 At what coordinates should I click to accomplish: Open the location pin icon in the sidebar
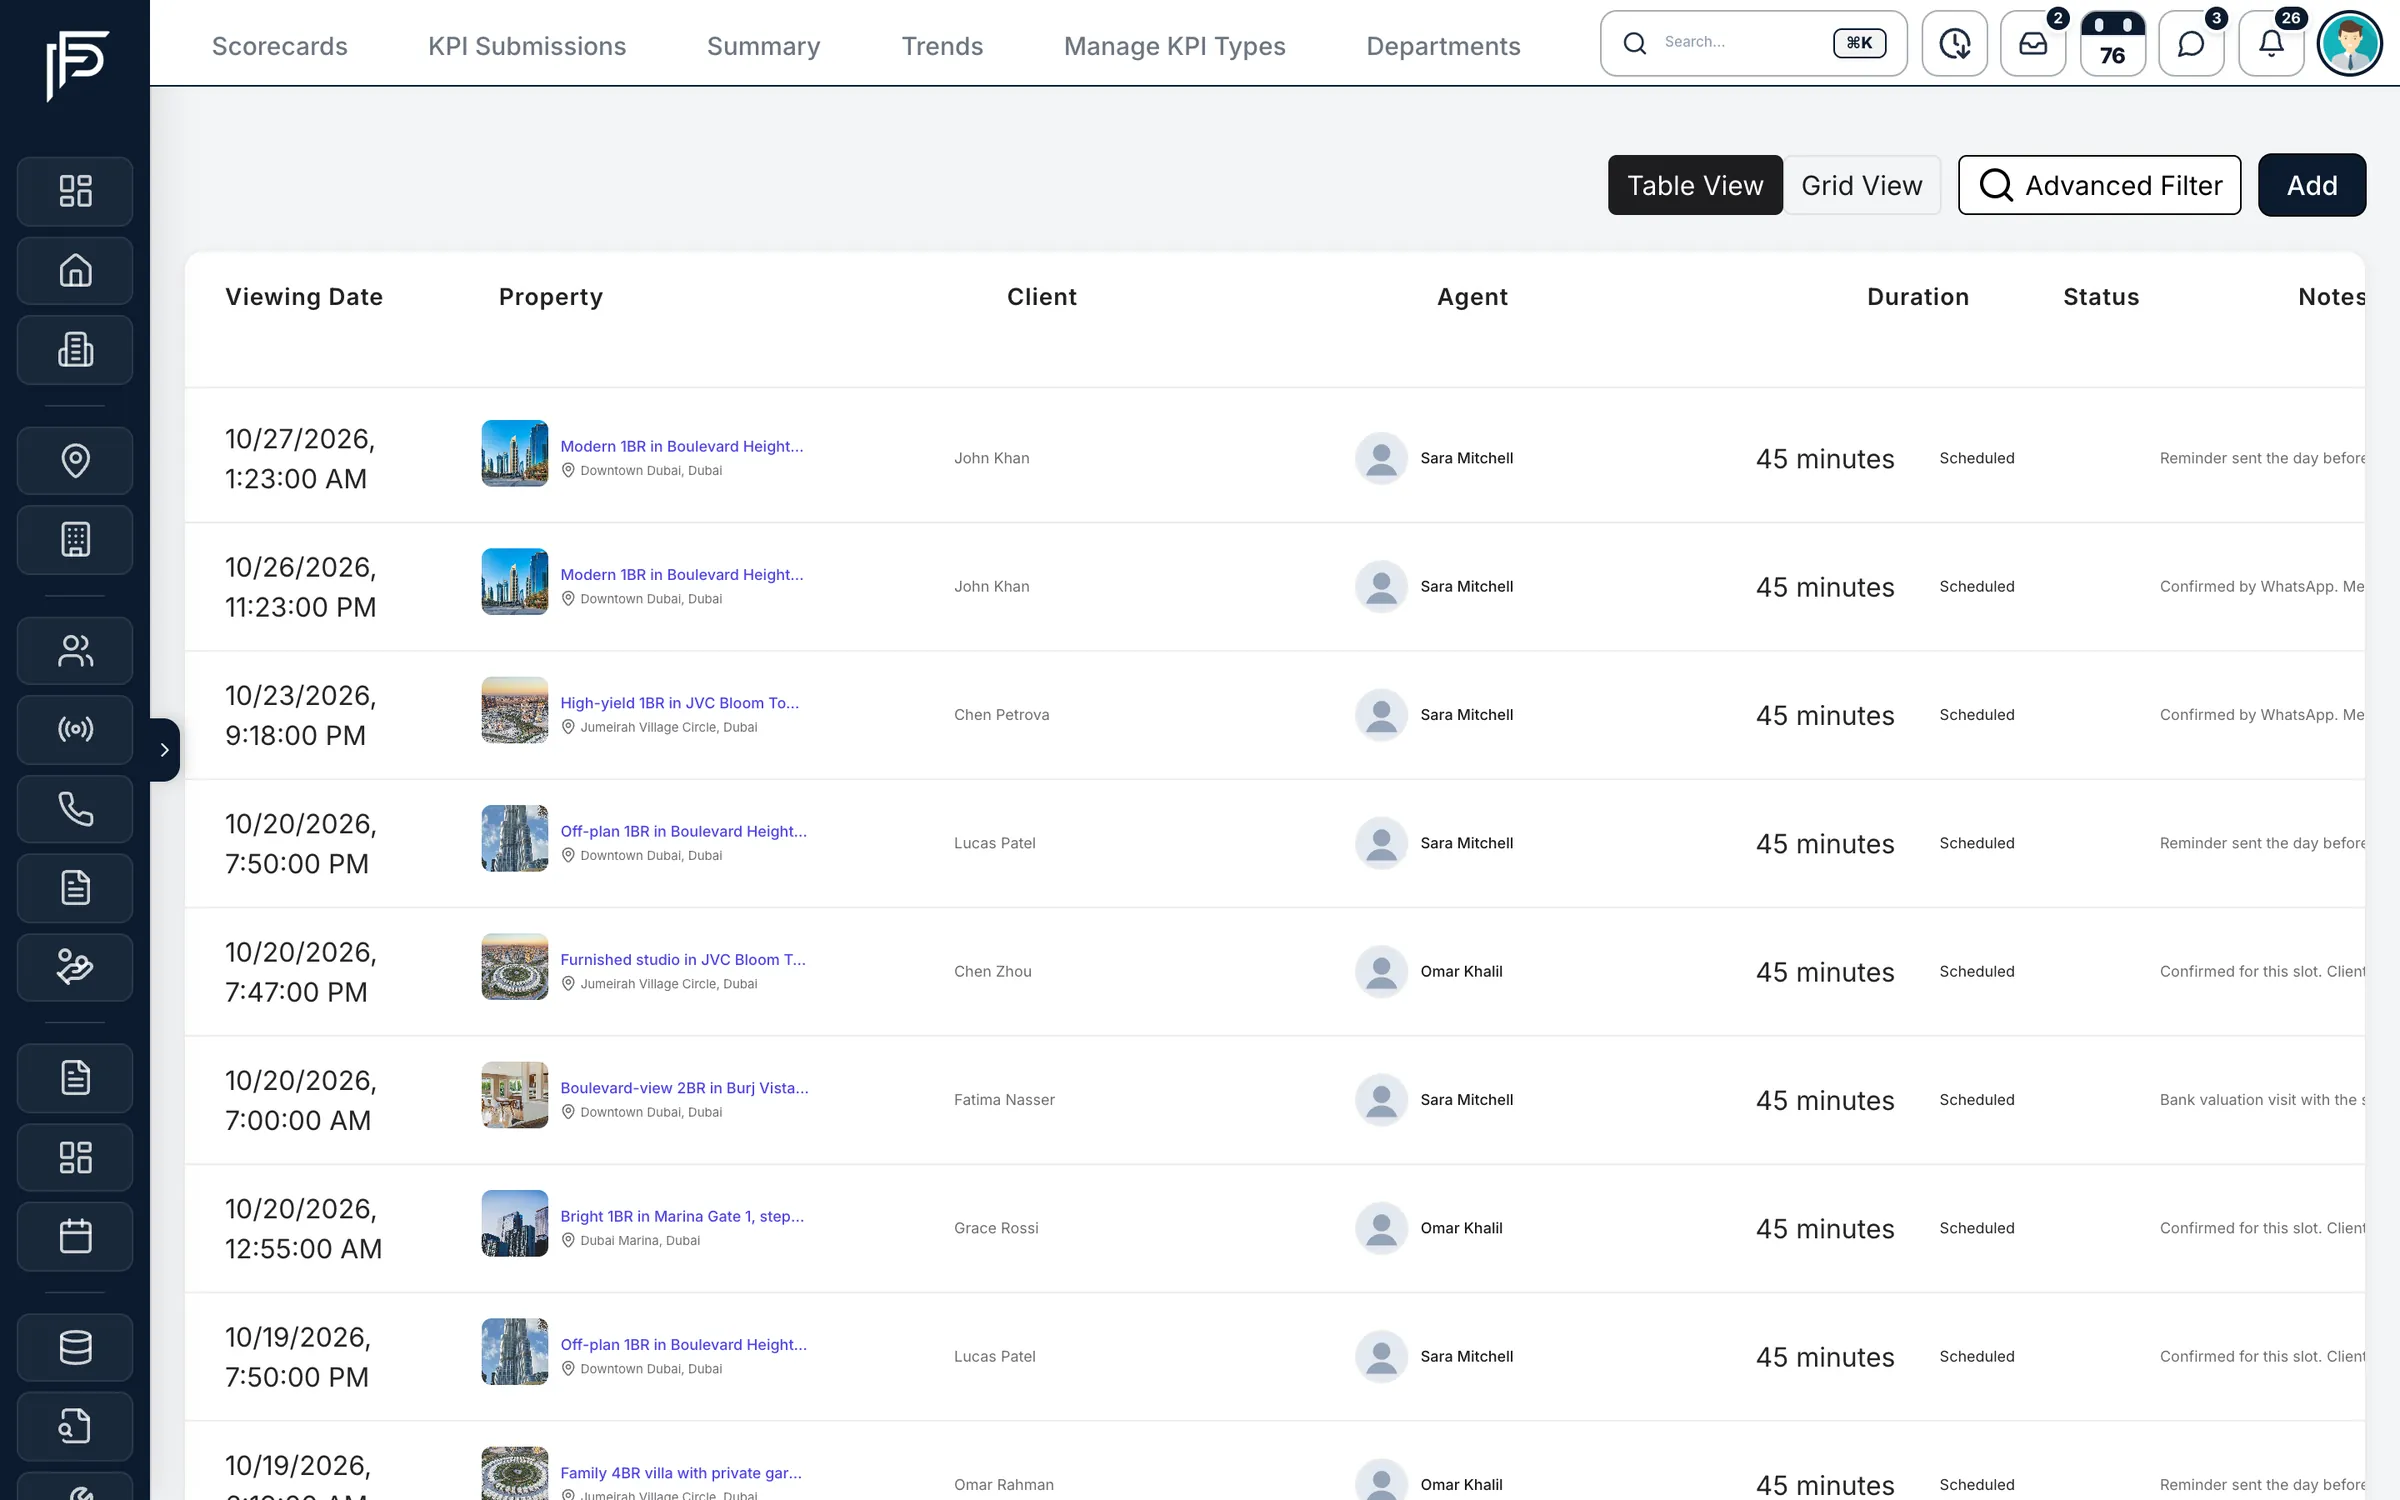75,461
